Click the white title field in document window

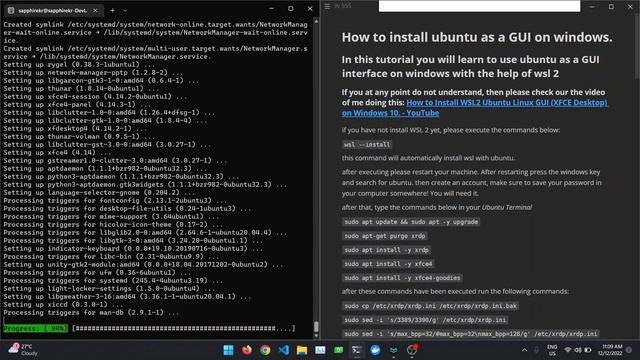tap(479, 6)
